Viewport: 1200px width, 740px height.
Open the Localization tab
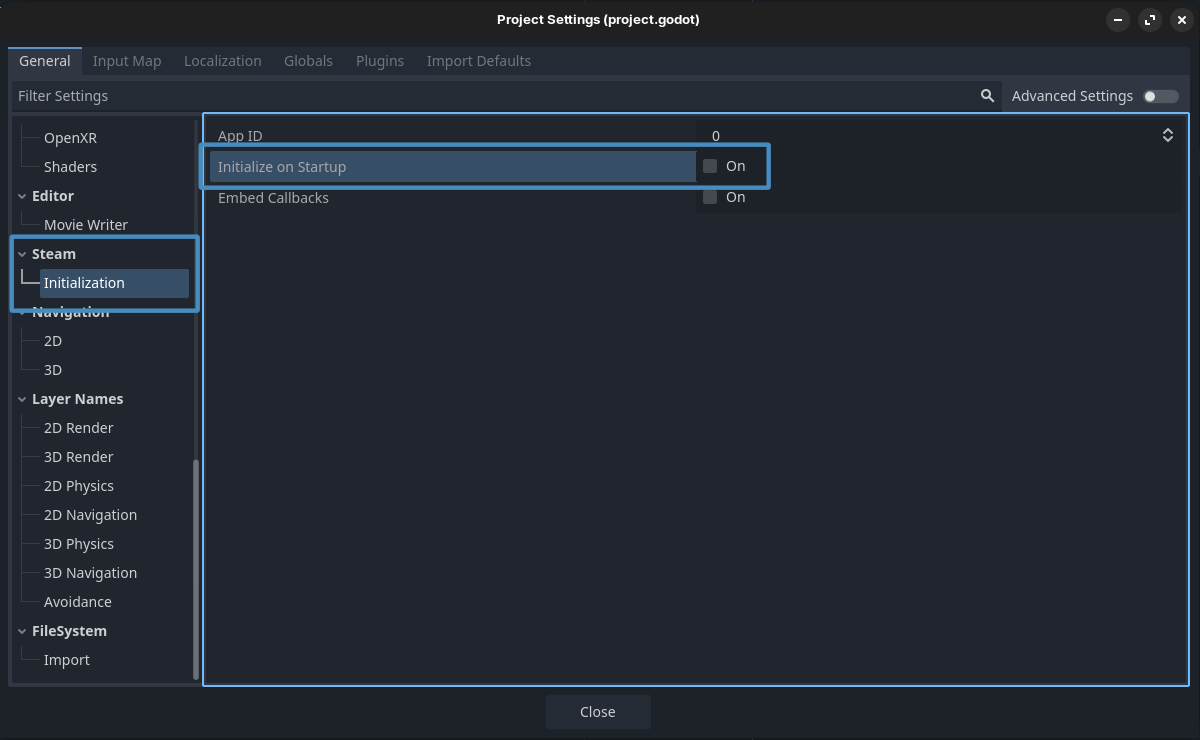pos(222,61)
